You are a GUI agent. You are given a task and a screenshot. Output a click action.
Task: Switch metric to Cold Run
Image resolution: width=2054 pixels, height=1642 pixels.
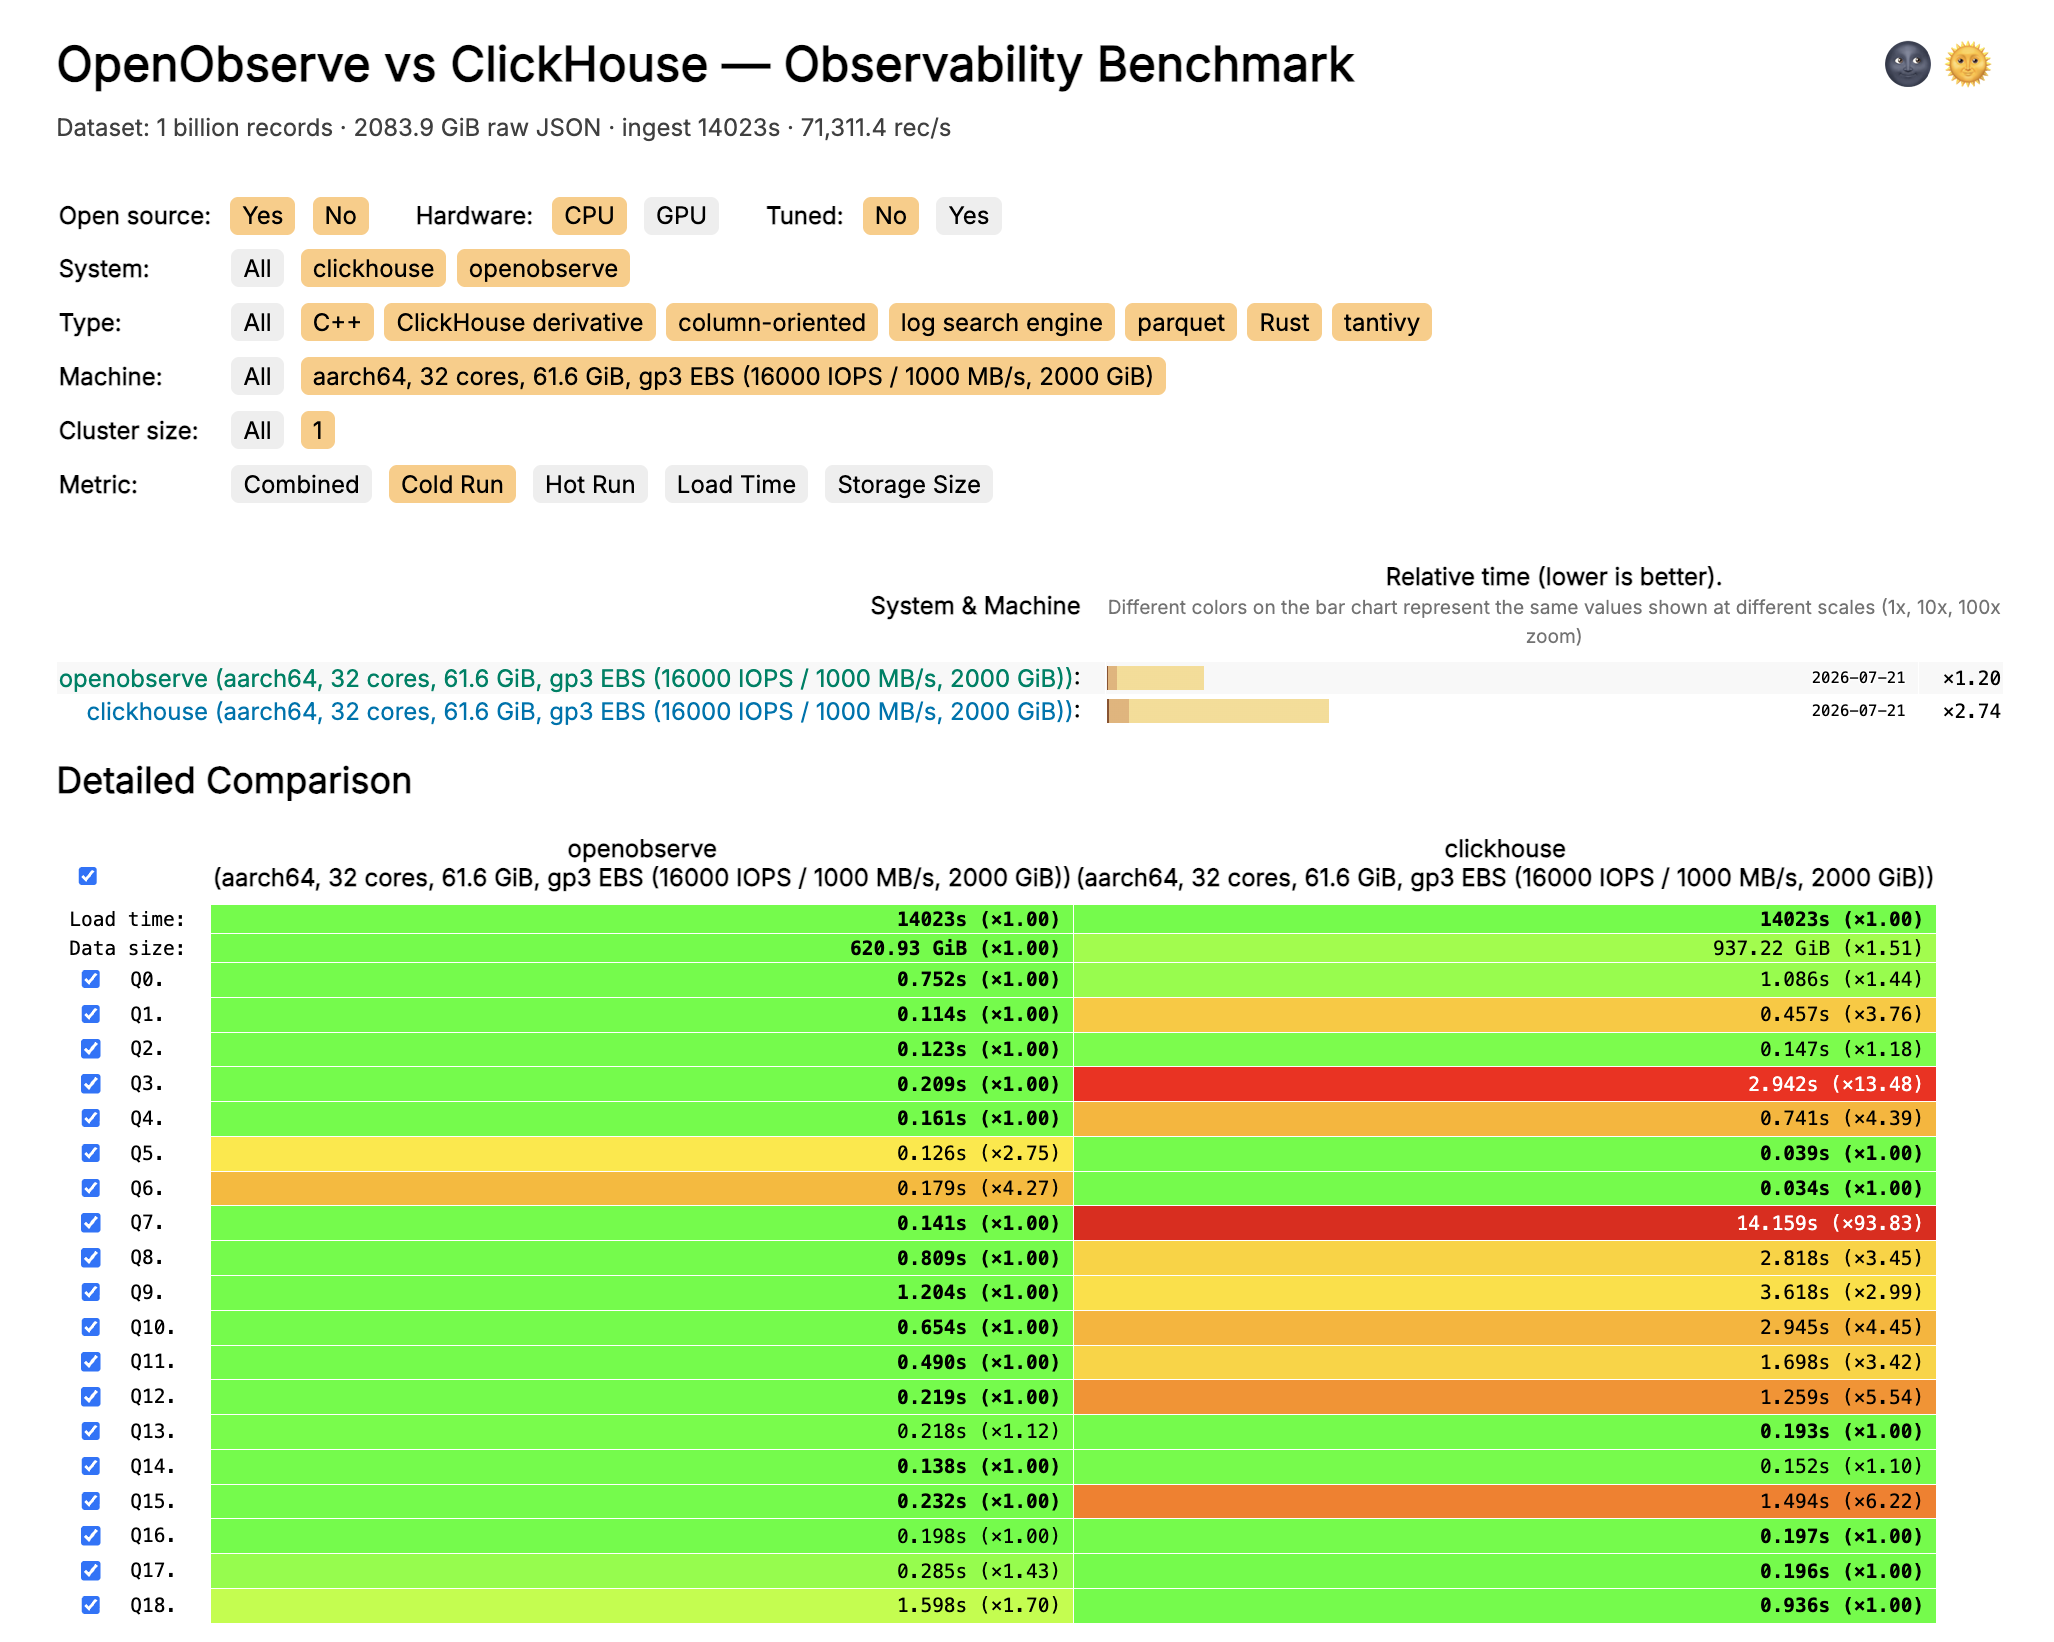(x=452, y=485)
